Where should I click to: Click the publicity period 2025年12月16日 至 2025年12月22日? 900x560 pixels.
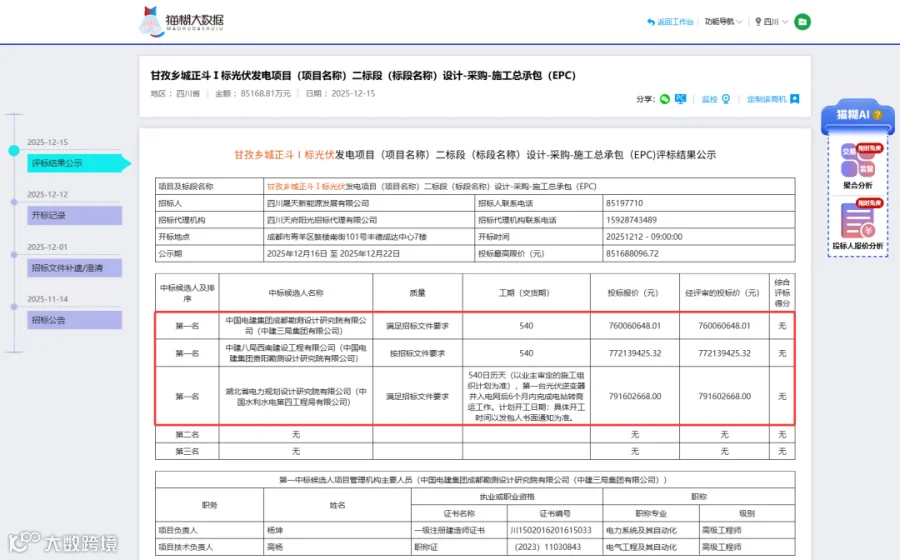(x=333, y=253)
